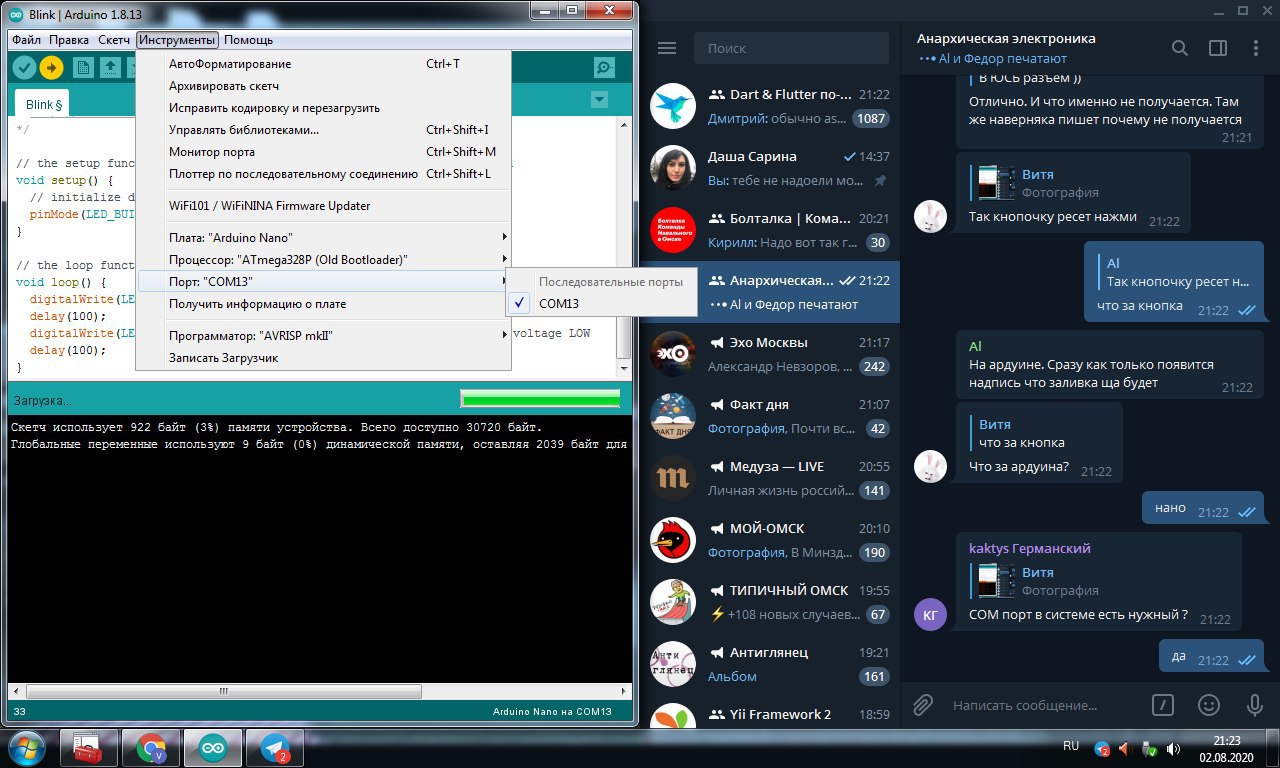Open the Chrome taskbar icon
This screenshot has width=1280, height=768.
tap(151, 748)
